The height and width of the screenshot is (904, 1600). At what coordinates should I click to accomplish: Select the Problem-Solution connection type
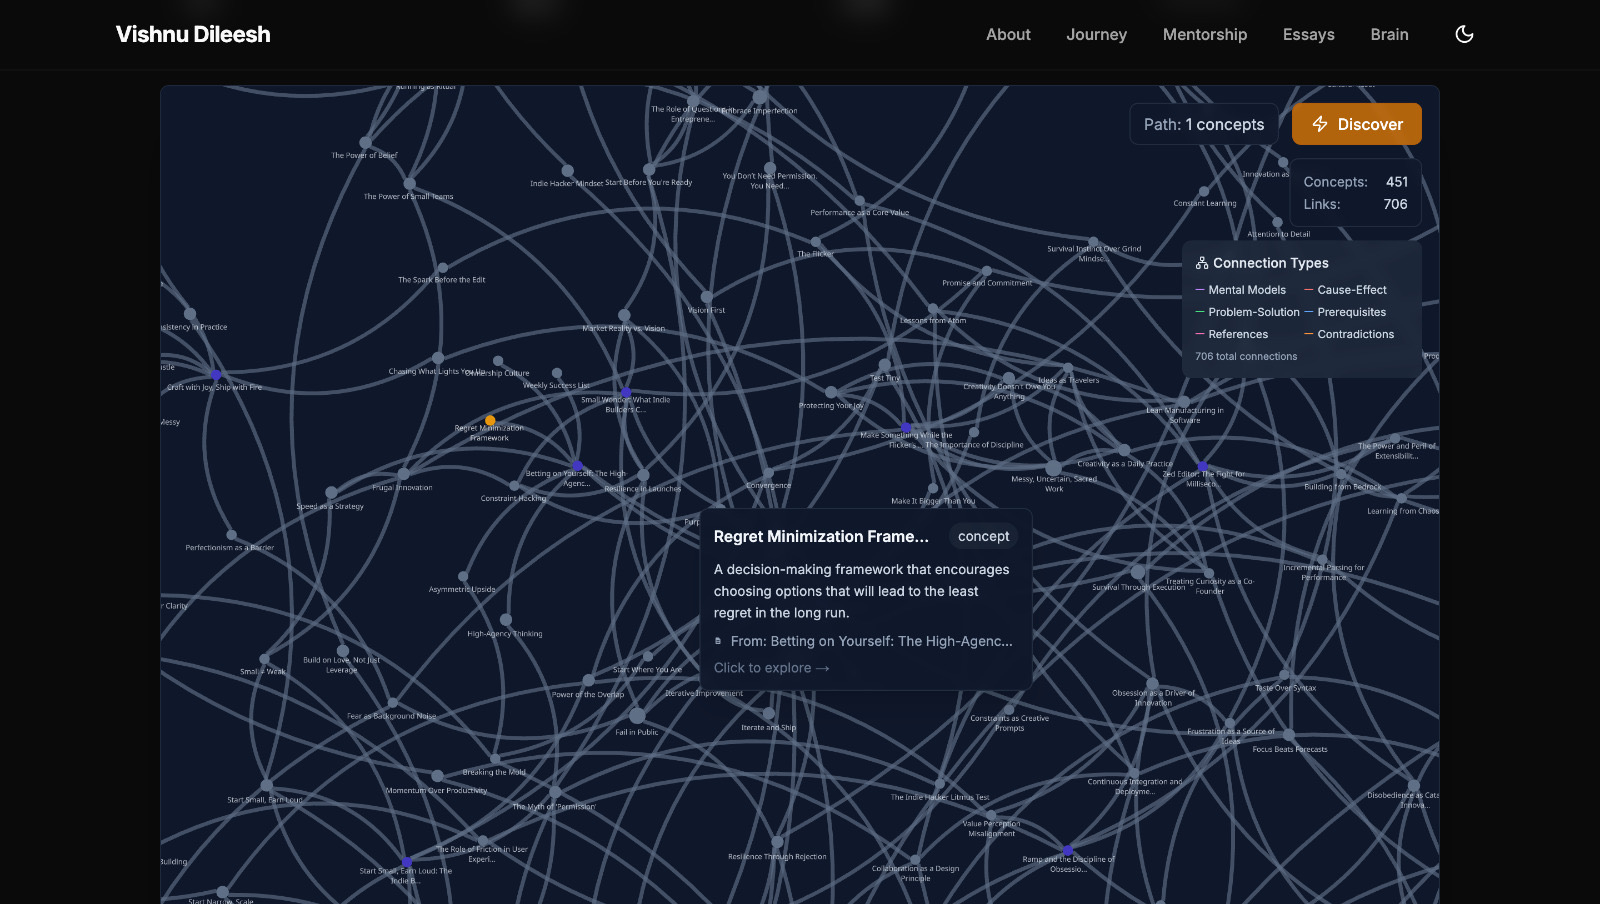pos(1253,312)
